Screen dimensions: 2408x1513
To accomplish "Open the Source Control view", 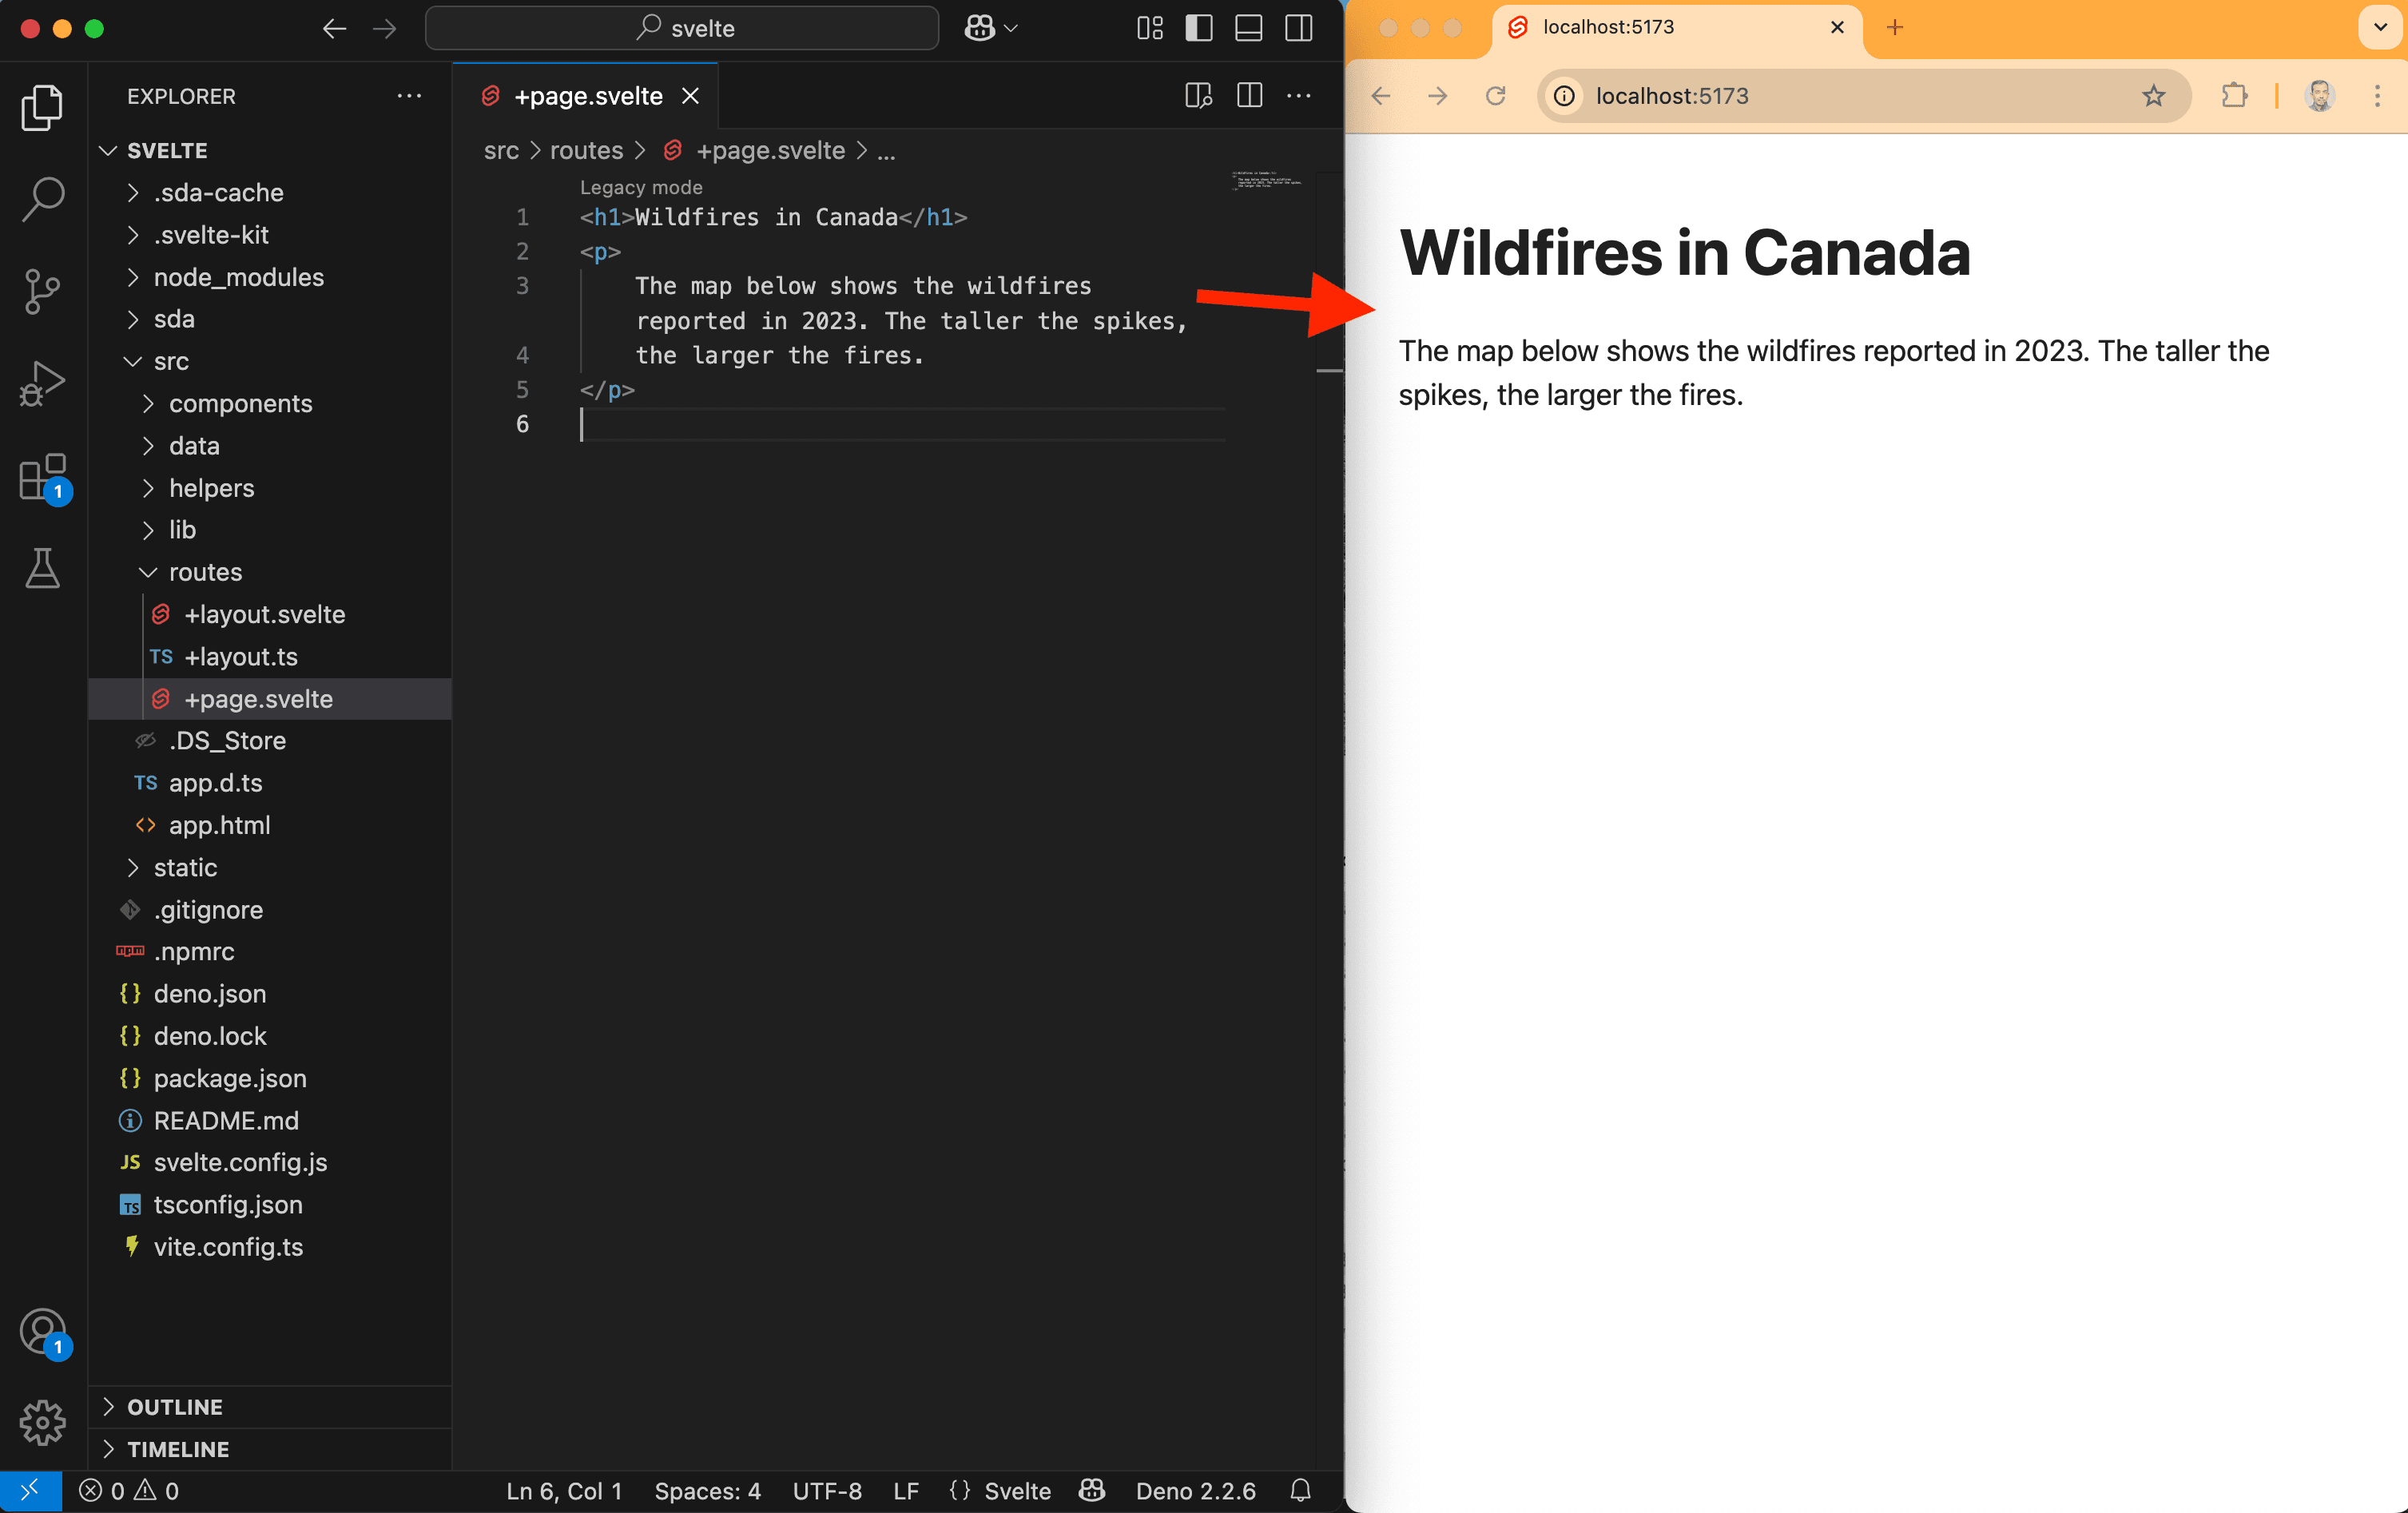I will [x=42, y=291].
